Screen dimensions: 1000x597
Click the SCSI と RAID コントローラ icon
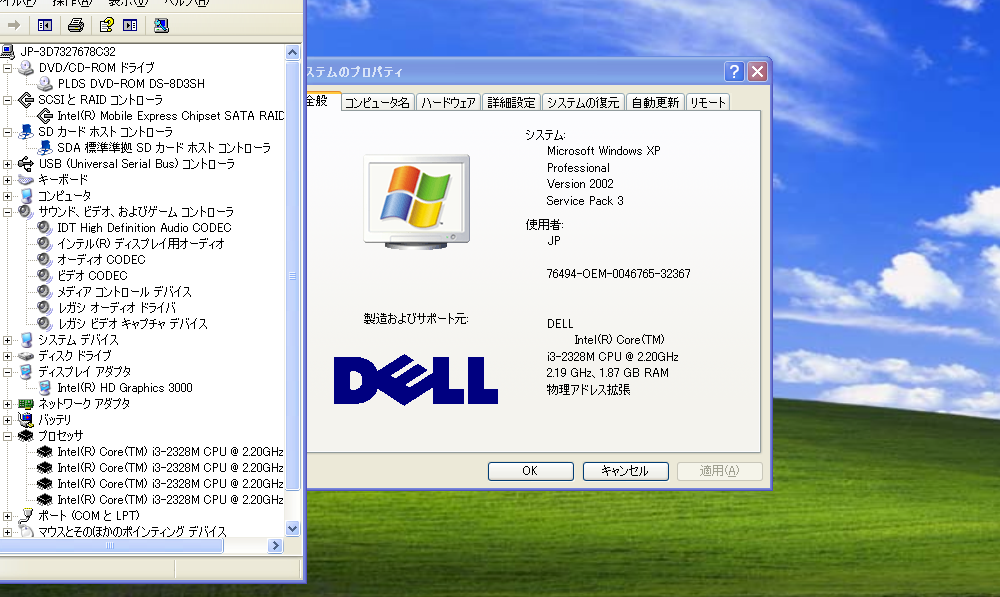pyautogui.click(x=26, y=100)
